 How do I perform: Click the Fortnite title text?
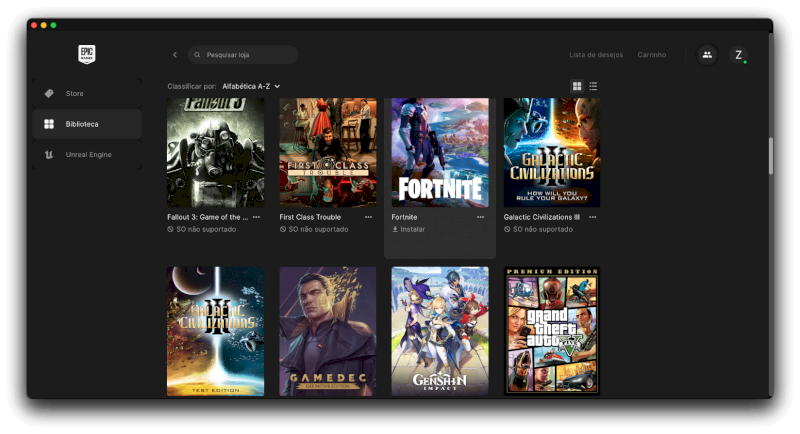[x=404, y=217]
